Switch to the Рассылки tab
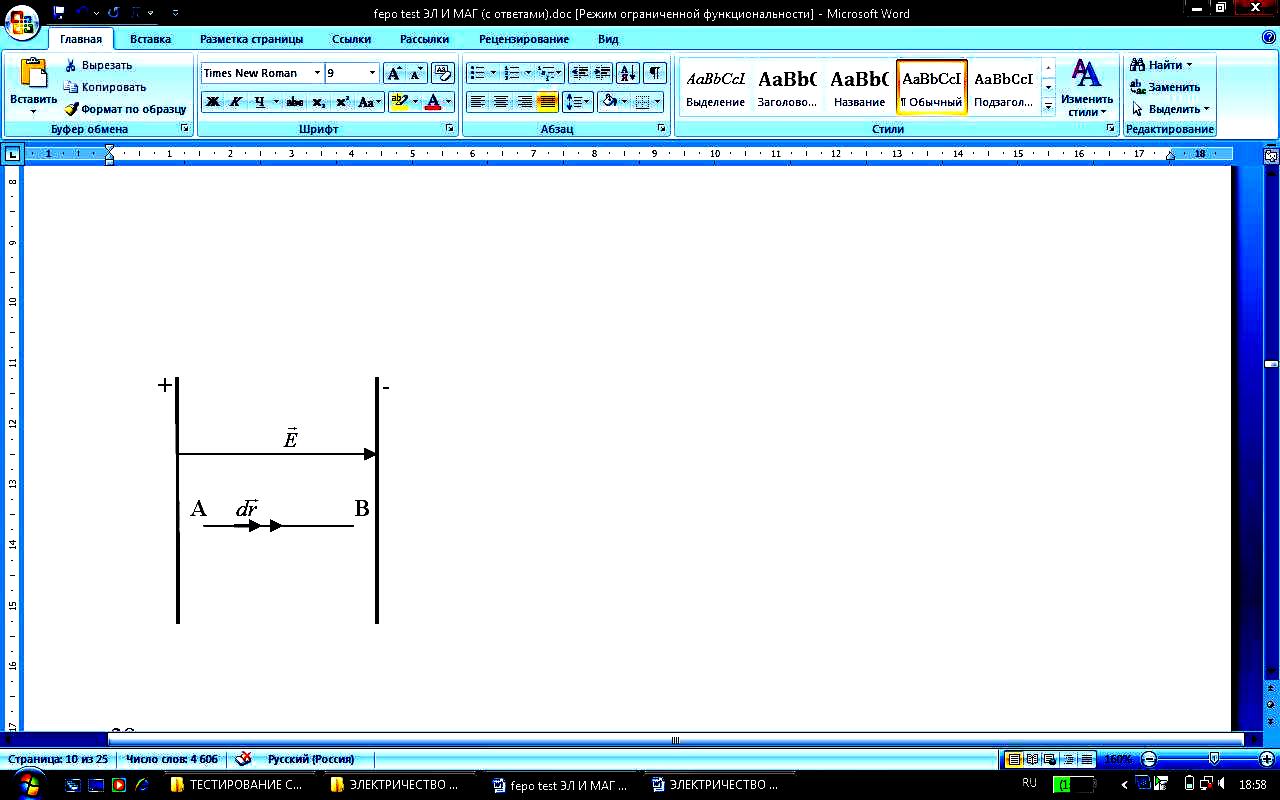Image resolution: width=1280 pixels, height=800 pixels. pos(424,39)
